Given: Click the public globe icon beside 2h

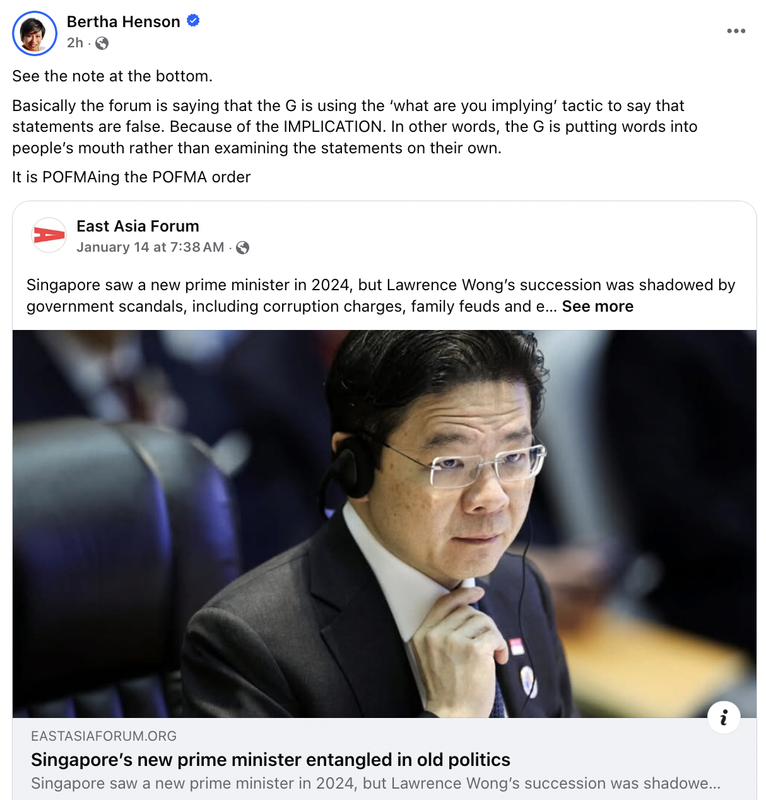Looking at the screenshot, I should (102, 43).
